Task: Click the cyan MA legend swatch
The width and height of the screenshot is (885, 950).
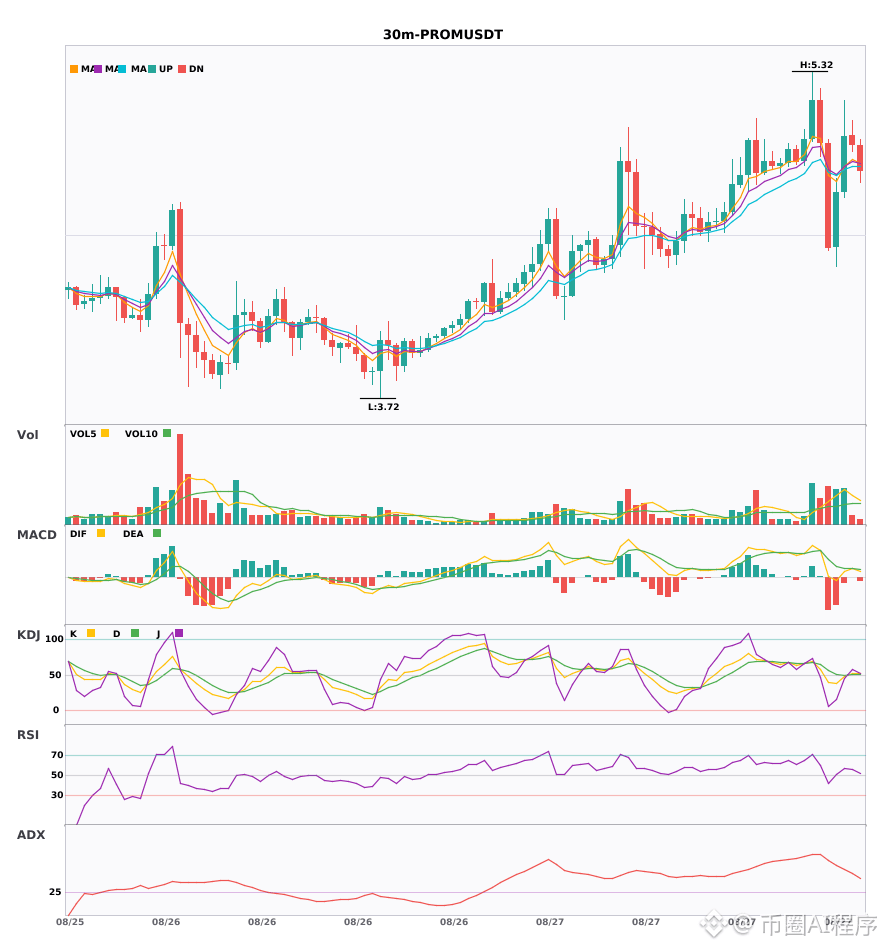Action: coord(122,69)
